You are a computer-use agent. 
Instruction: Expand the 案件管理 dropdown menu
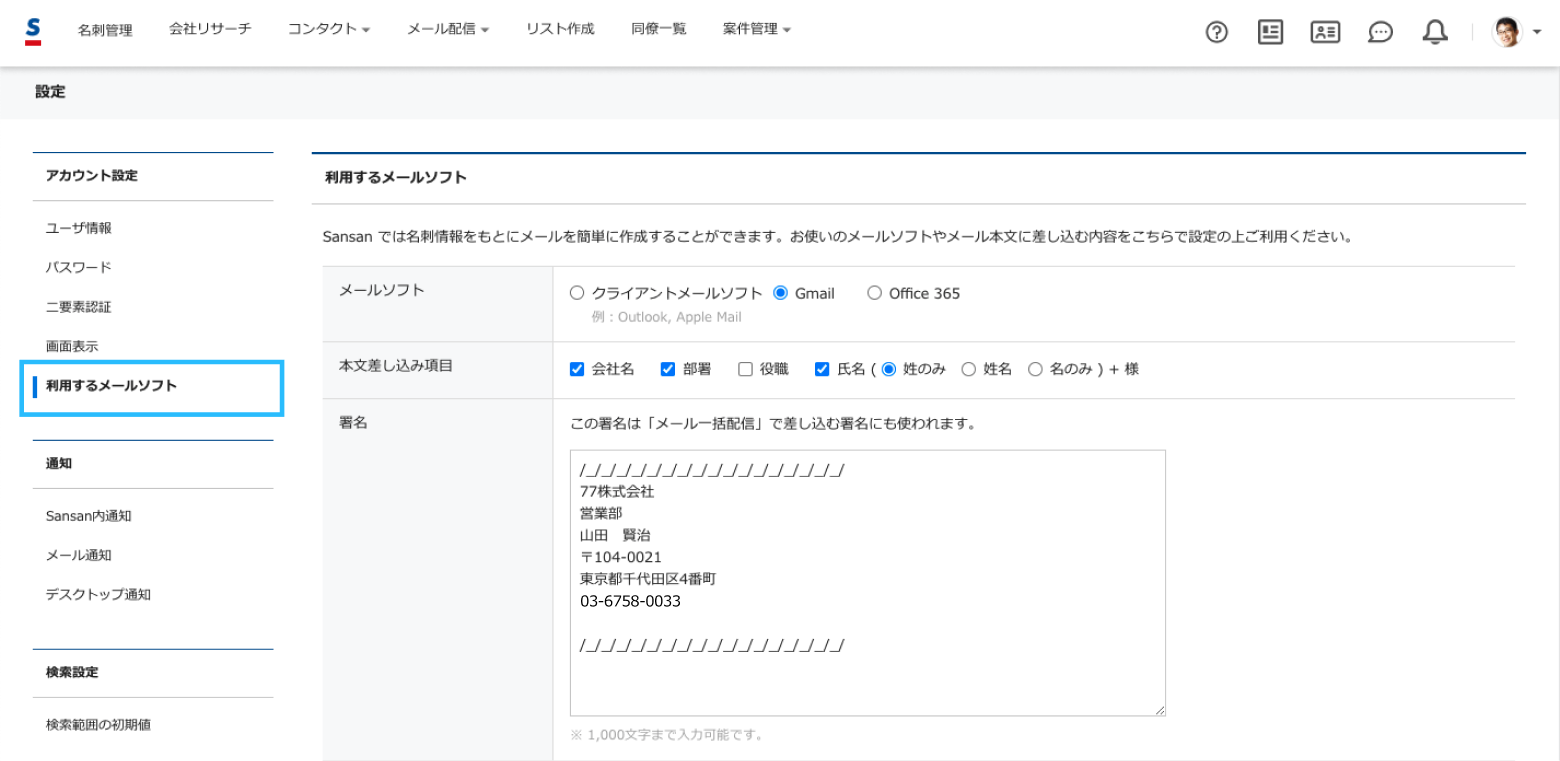tap(757, 29)
